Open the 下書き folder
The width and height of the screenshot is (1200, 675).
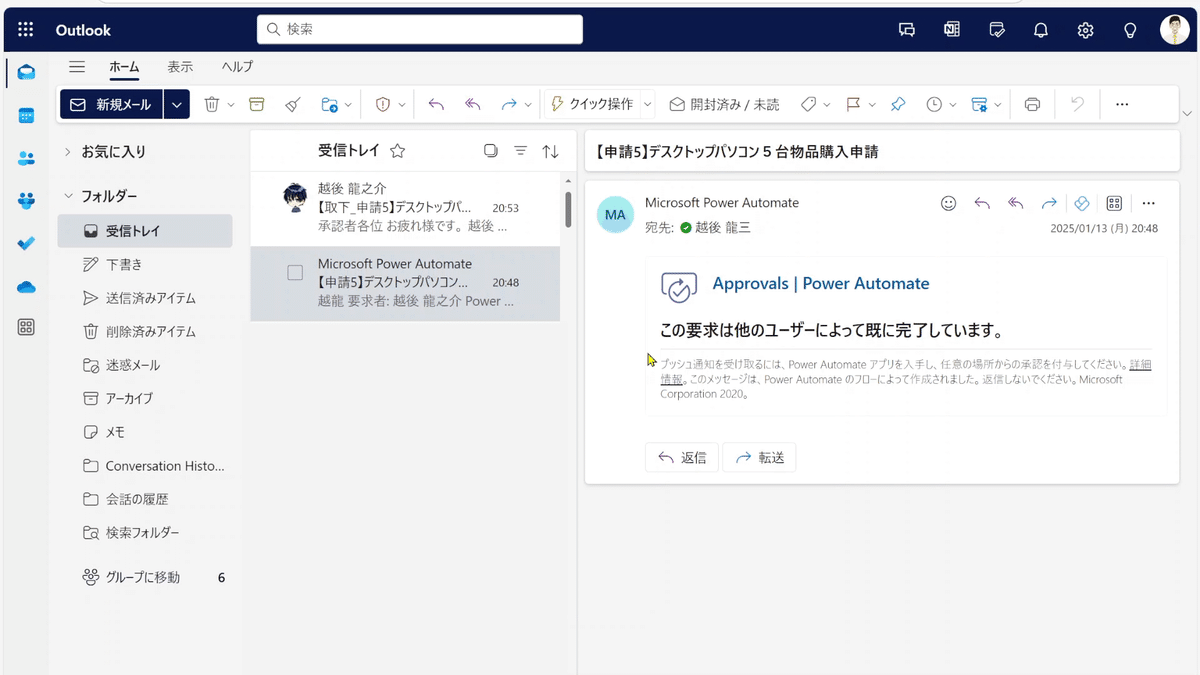[145, 265]
